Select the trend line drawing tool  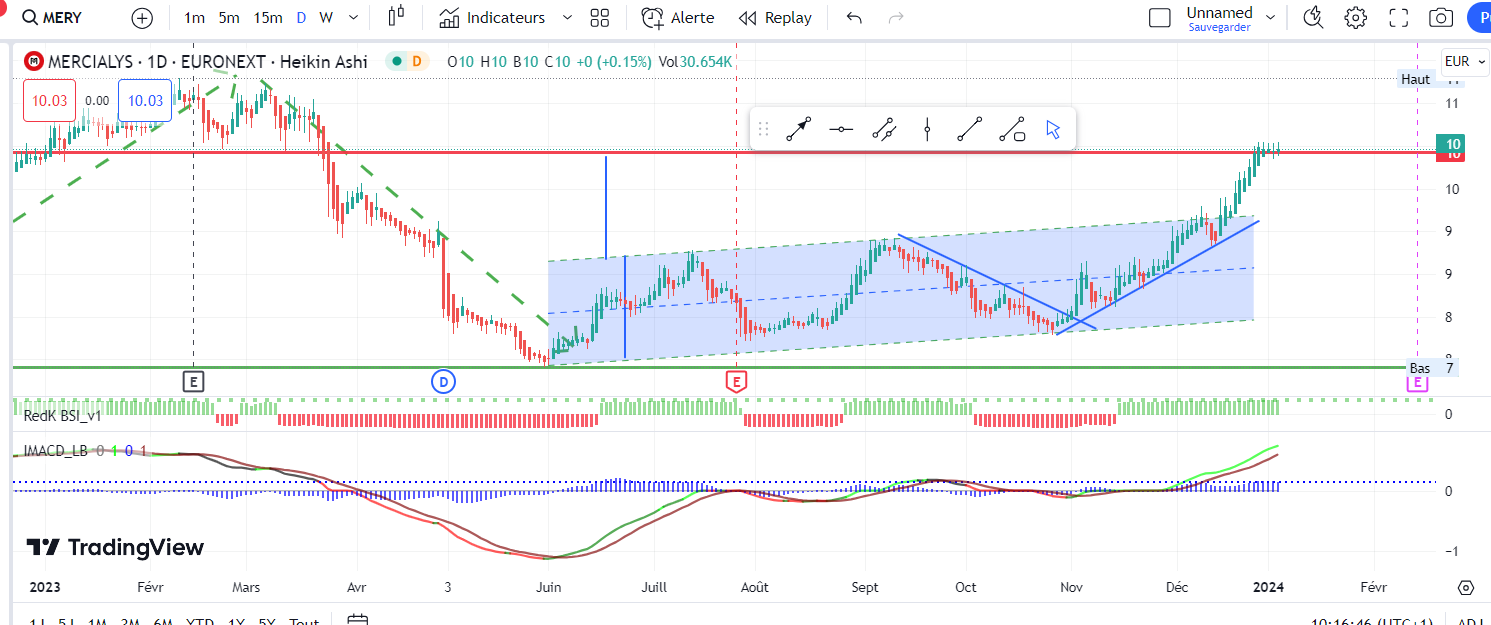click(x=969, y=129)
